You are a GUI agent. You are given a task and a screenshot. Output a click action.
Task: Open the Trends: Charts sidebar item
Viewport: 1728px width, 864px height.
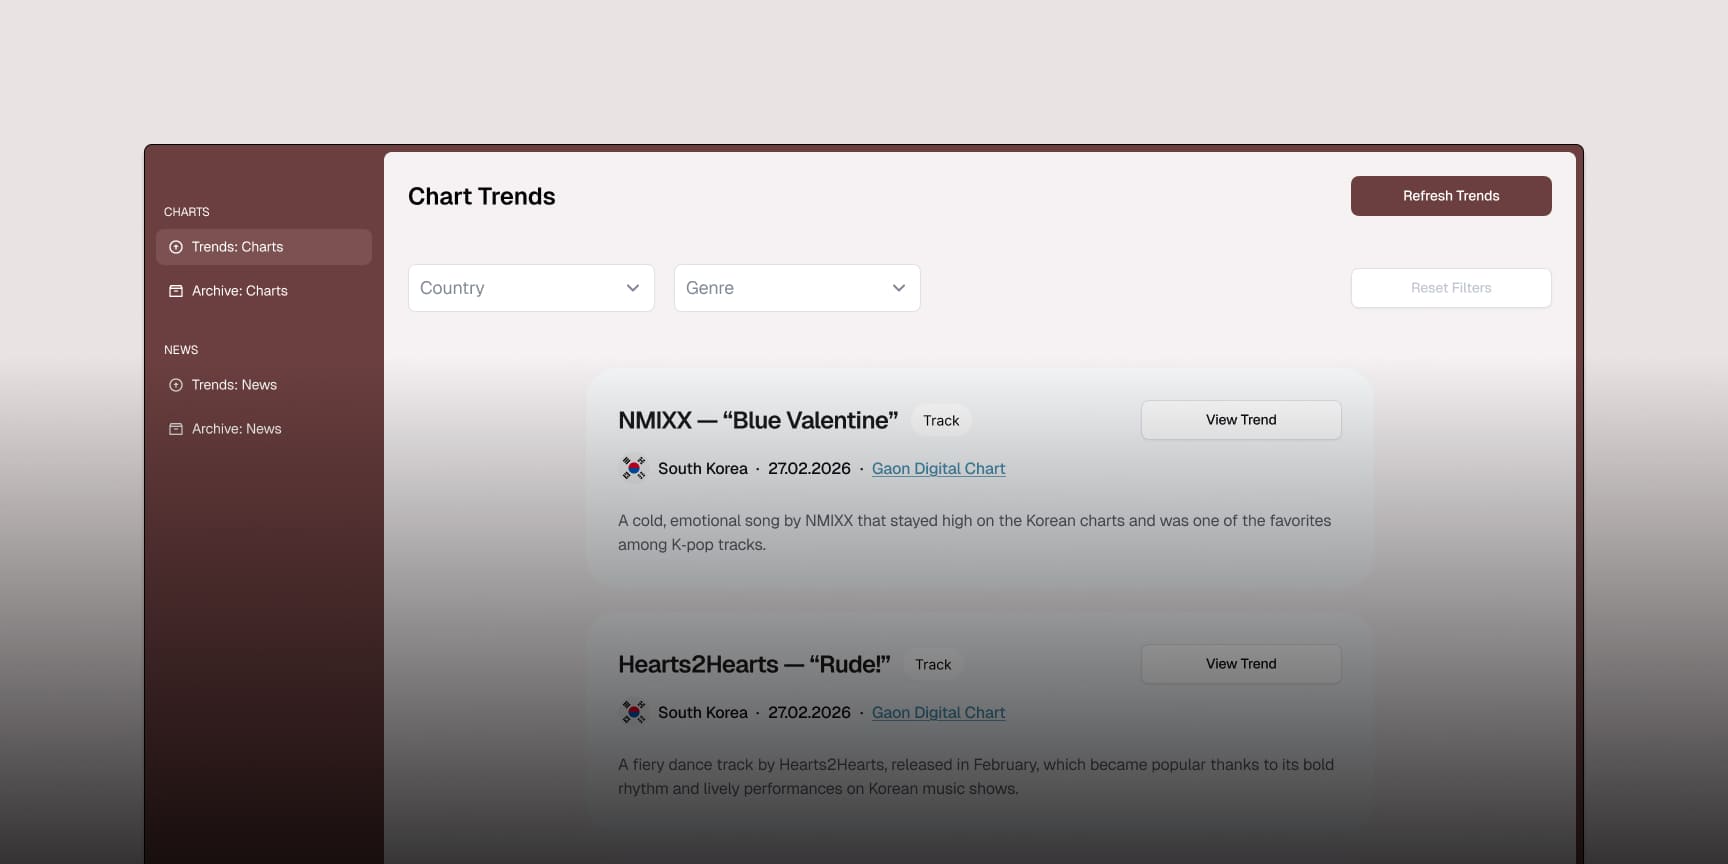264,247
